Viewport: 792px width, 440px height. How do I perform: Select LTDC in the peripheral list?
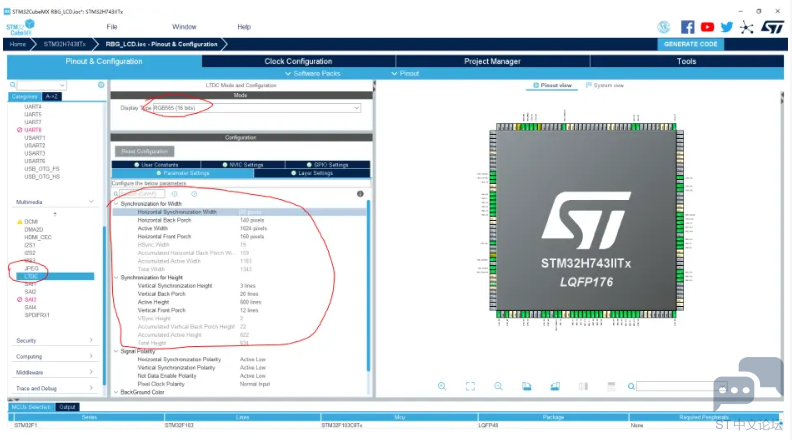55,276
